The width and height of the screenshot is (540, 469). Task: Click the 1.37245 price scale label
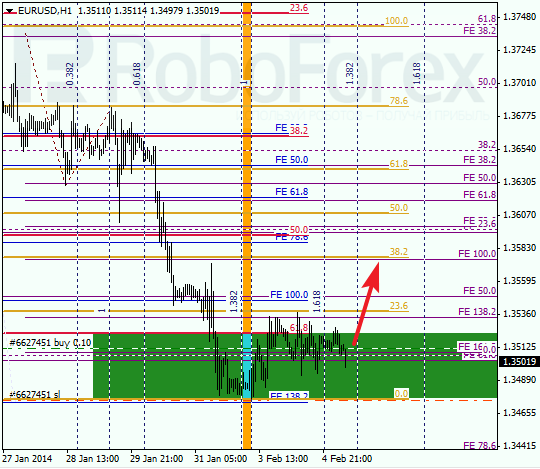(520, 50)
